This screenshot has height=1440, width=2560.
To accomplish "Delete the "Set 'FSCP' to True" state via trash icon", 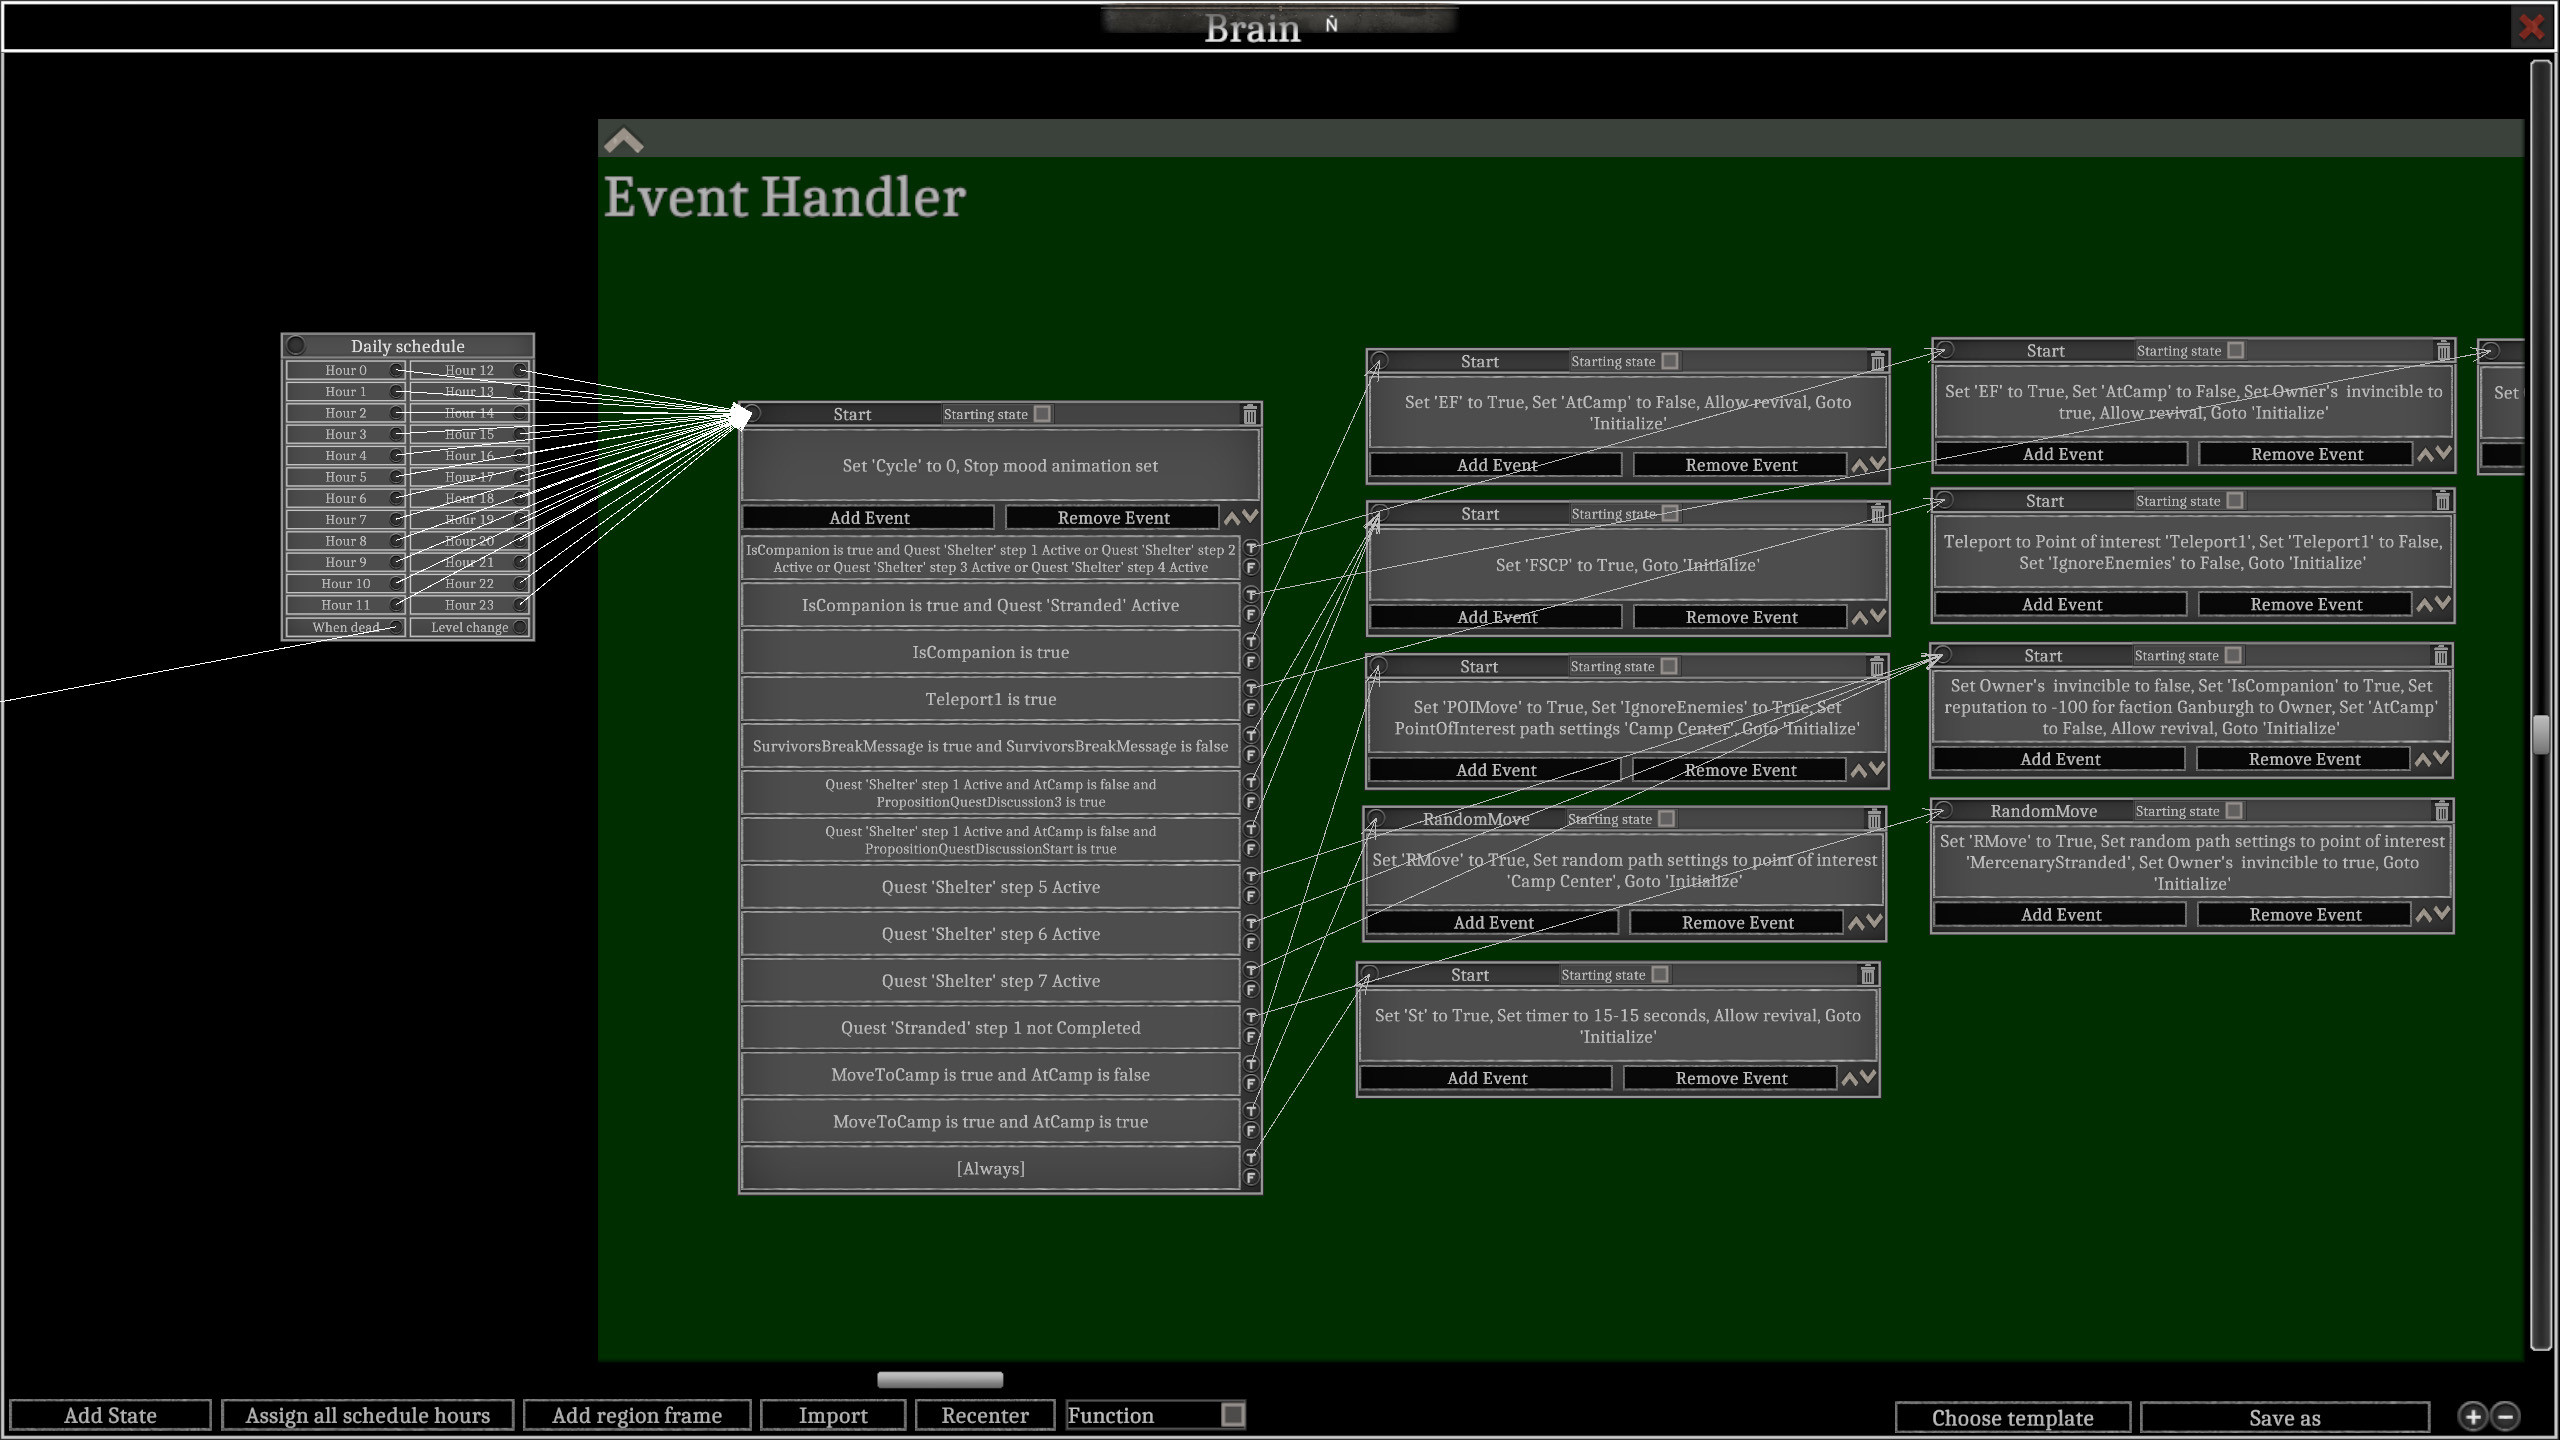I will pos(1877,512).
